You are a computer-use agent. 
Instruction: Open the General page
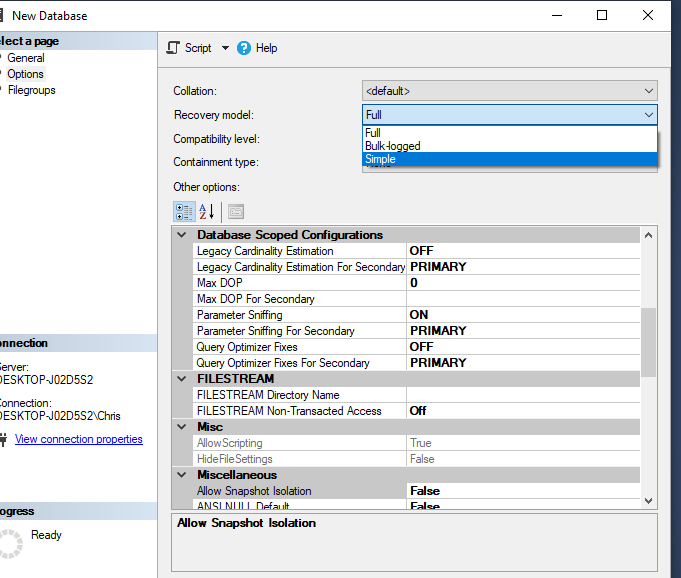coord(26,58)
